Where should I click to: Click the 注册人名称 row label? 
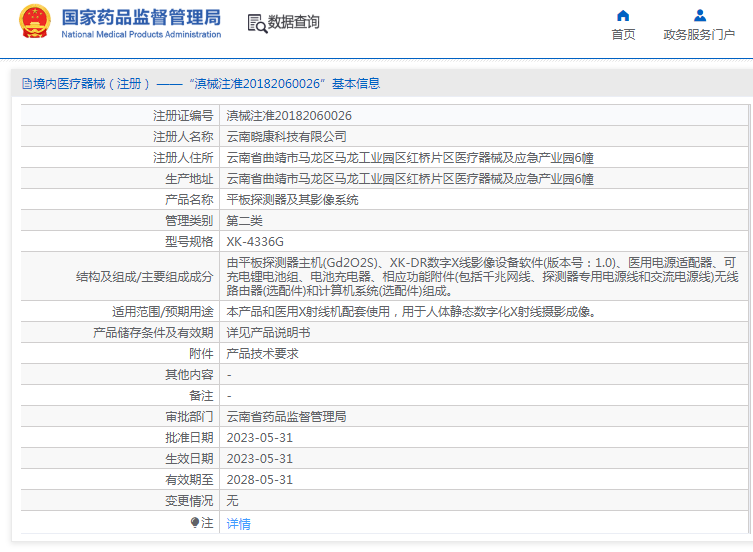pyautogui.click(x=183, y=137)
